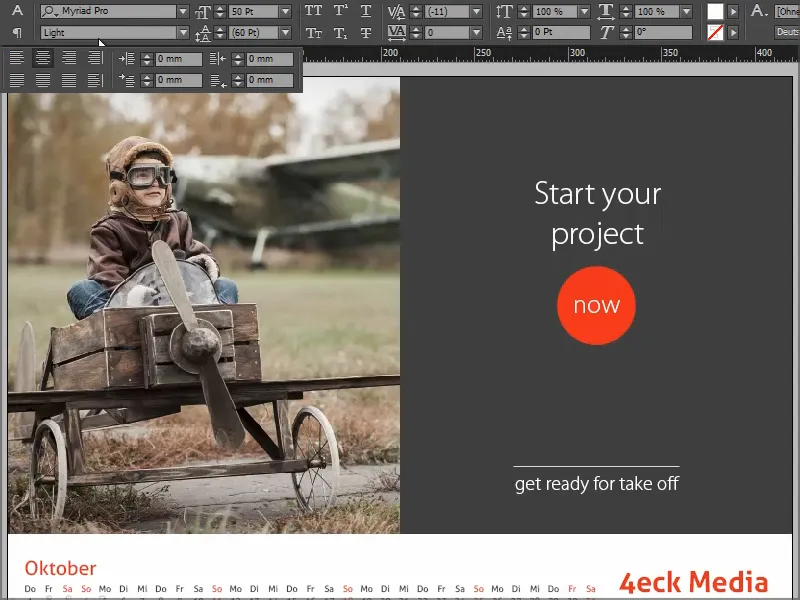This screenshot has width=800, height=600.
Task: Click the font size stepper arrows
Action: (220, 11)
